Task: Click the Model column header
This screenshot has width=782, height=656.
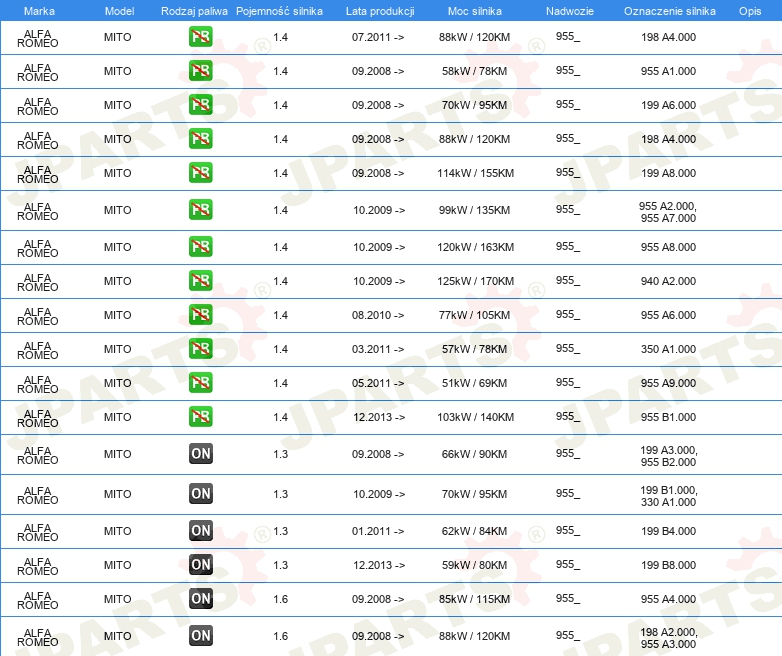Action: (x=119, y=11)
